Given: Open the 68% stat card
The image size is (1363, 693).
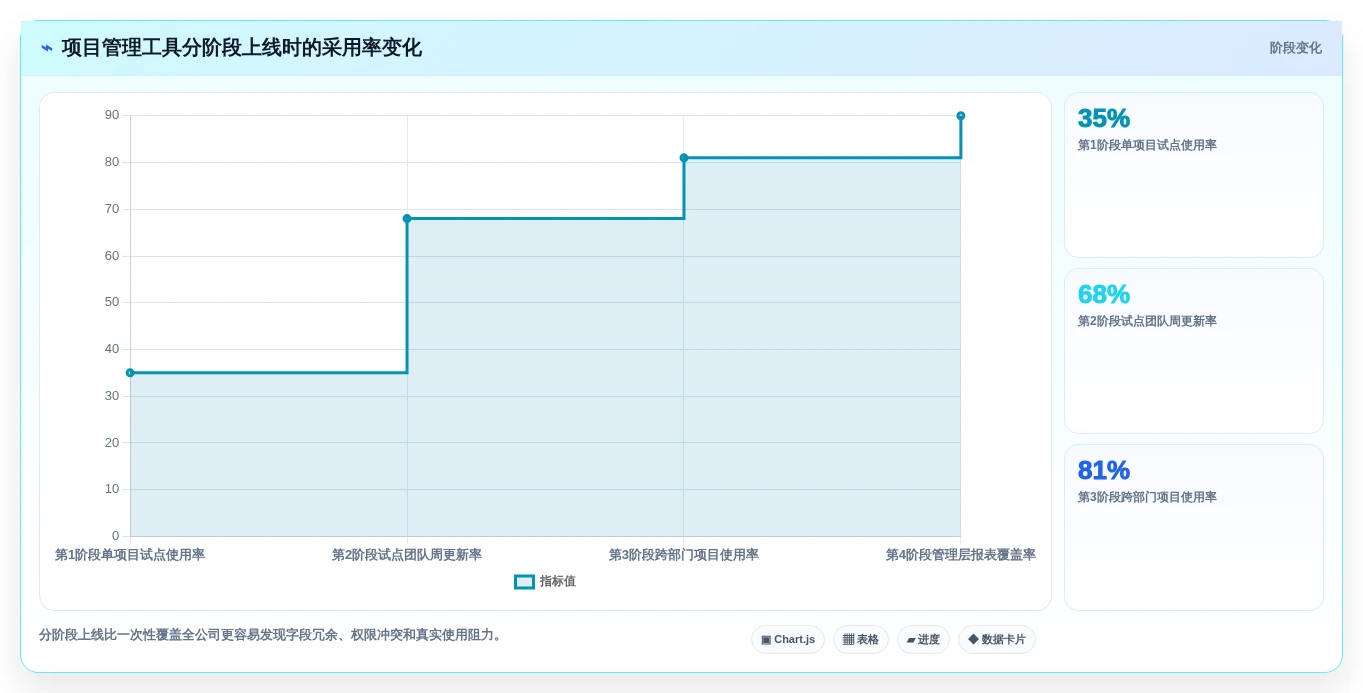Looking at the screenshot, I should pos(1194,351).
